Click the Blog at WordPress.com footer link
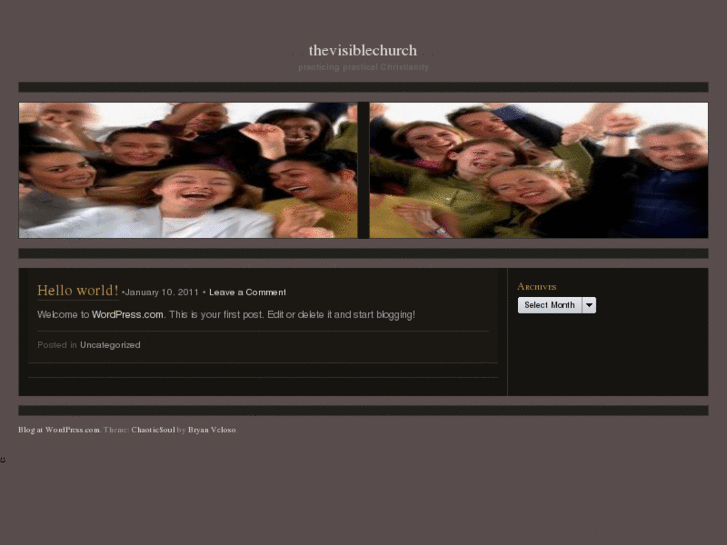 coord(59,430)
